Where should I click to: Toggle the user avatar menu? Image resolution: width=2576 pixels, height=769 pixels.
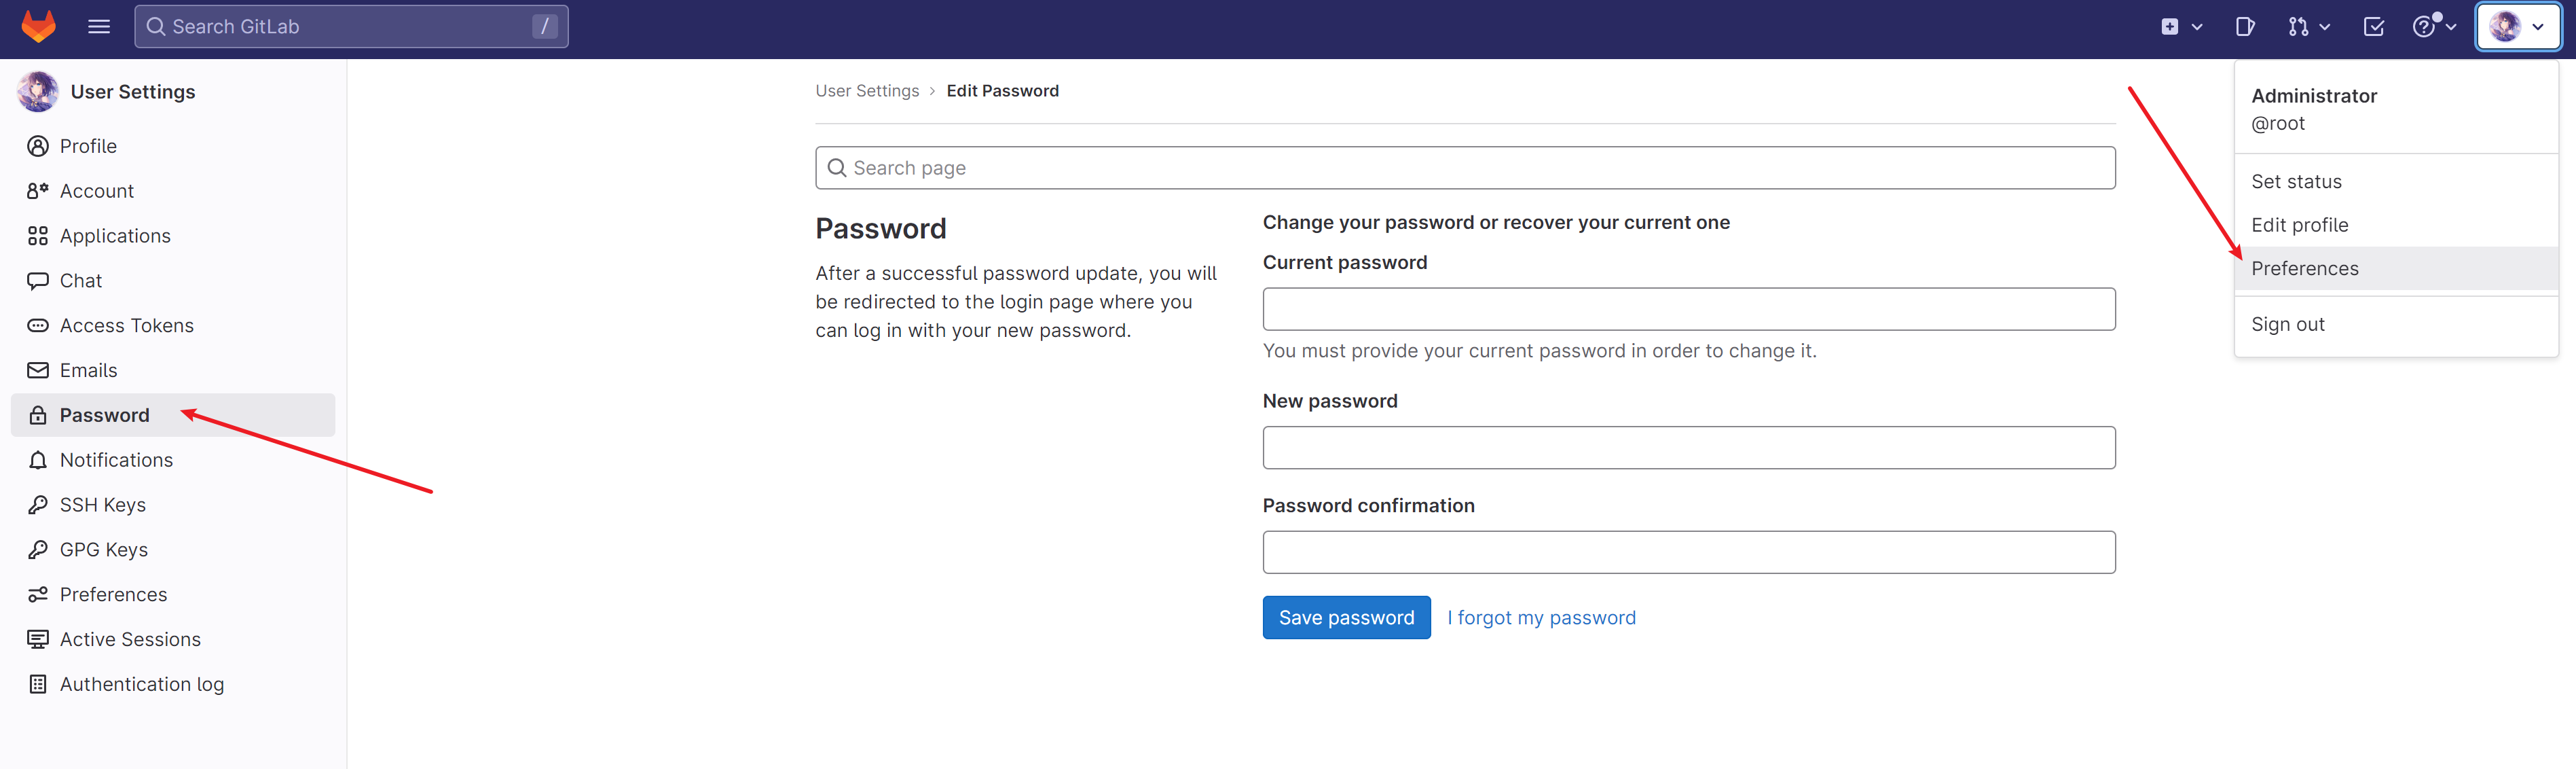coord(2517,27)
